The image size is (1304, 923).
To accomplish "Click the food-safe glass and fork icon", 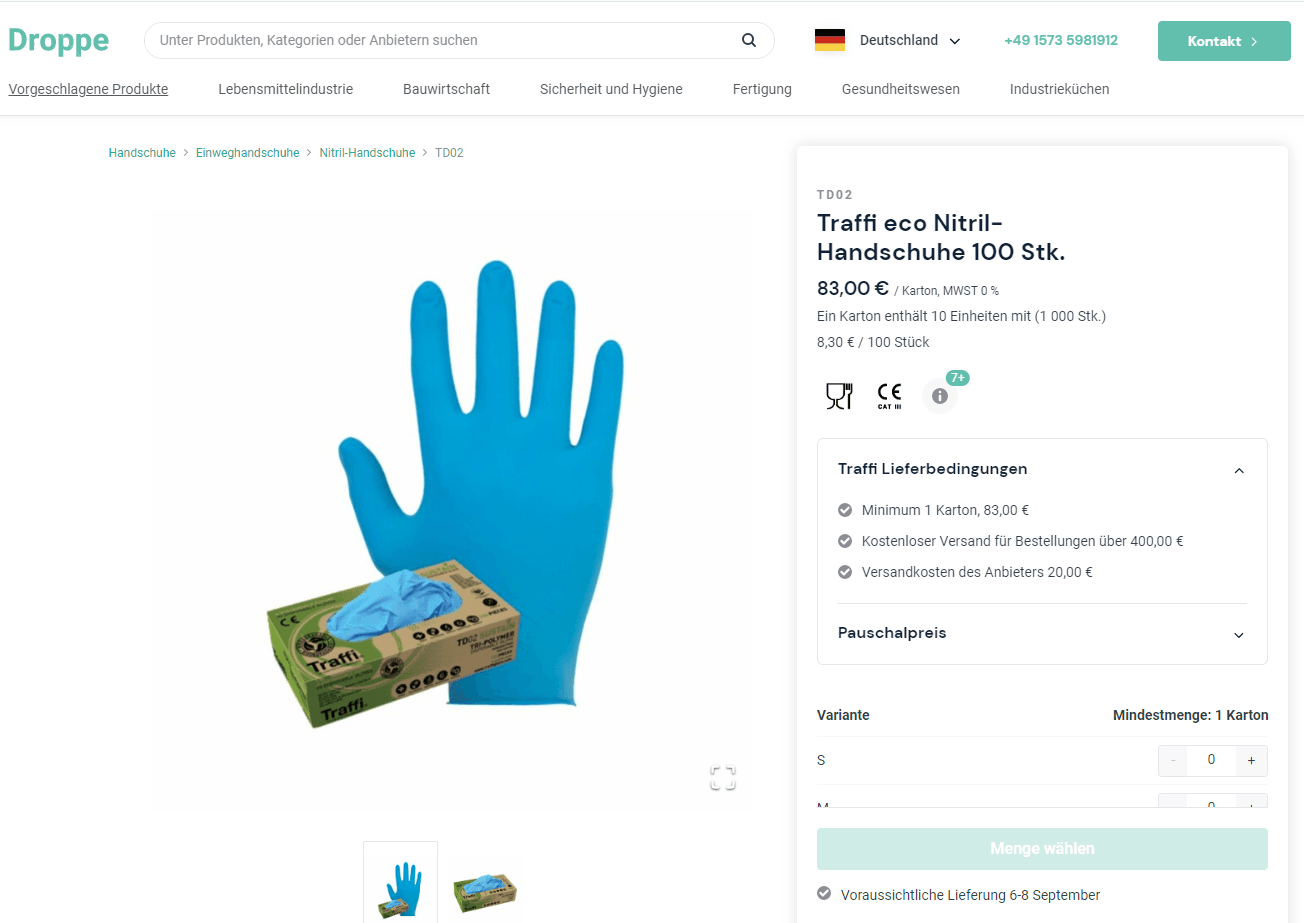I will (x=839, y=396).
